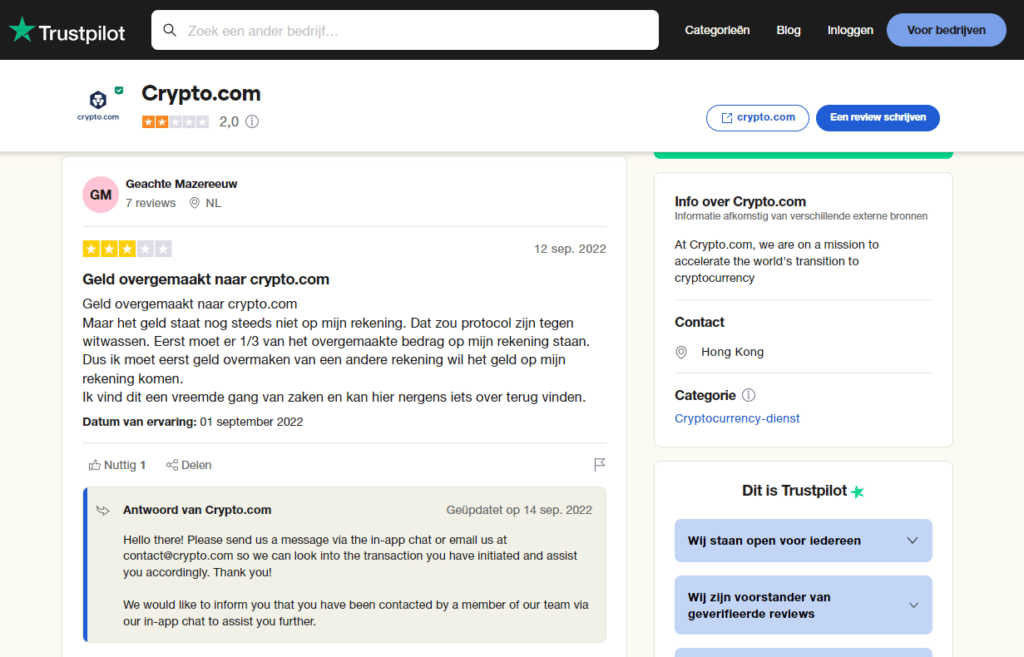
Task: Flag the review with the report icon
Action: tap(600, 464)
